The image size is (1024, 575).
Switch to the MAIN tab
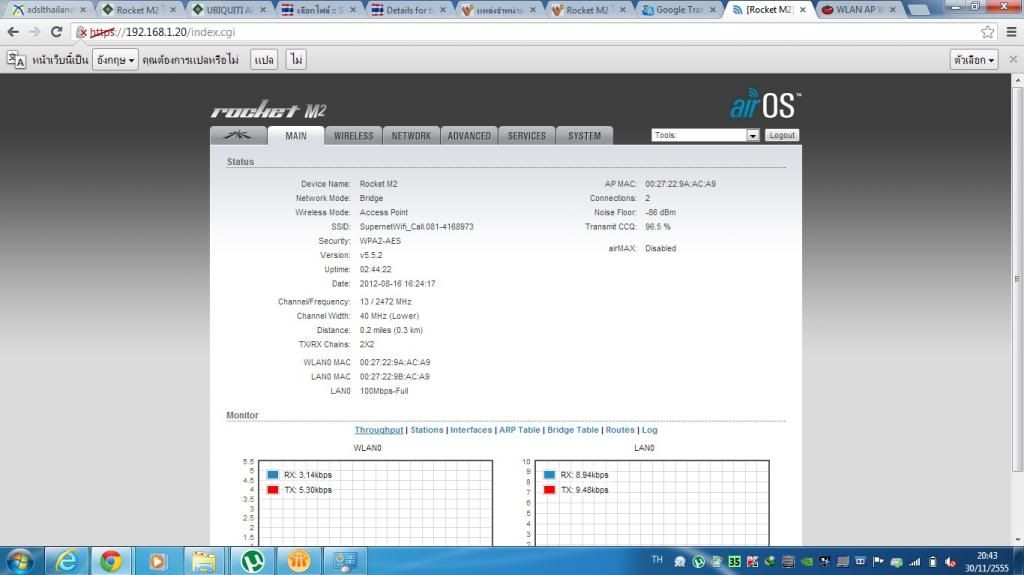tap(296, 135)
